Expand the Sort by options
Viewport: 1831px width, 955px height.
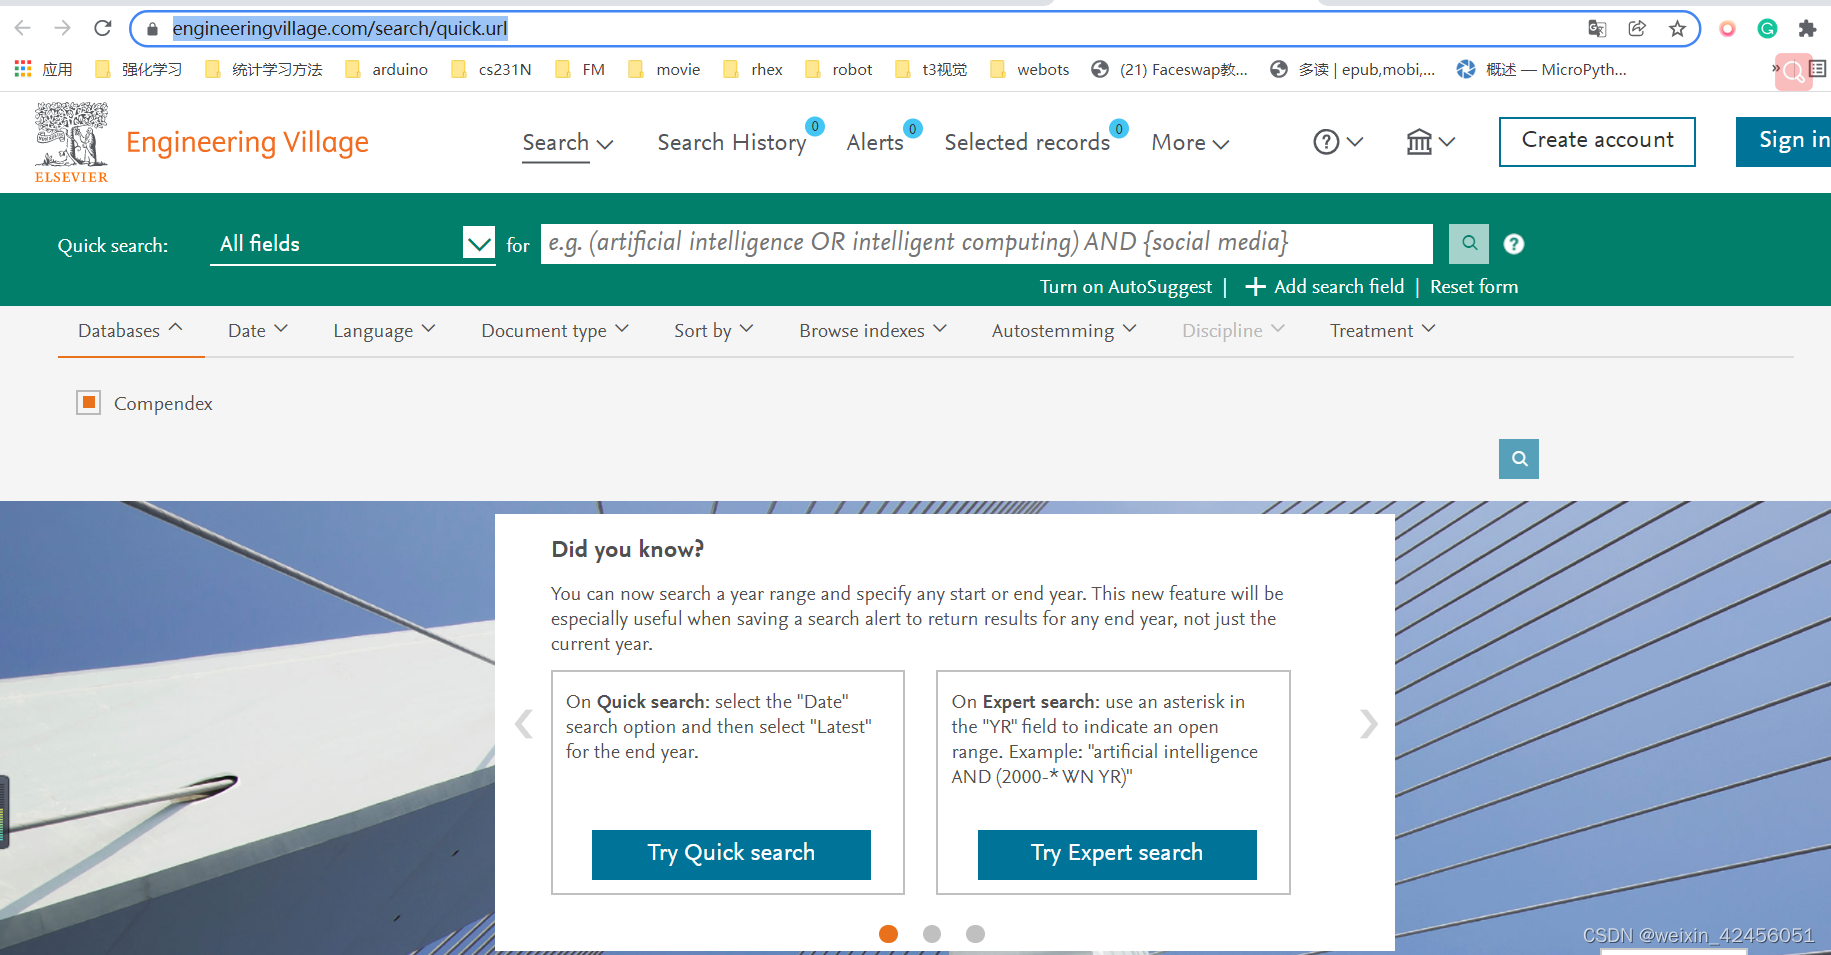(714, 330)
